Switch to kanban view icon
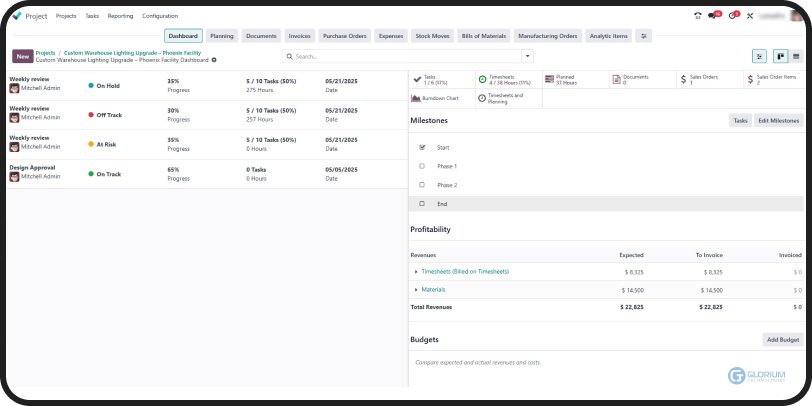This screenshot has height=406, width=812. click(781, 56)
